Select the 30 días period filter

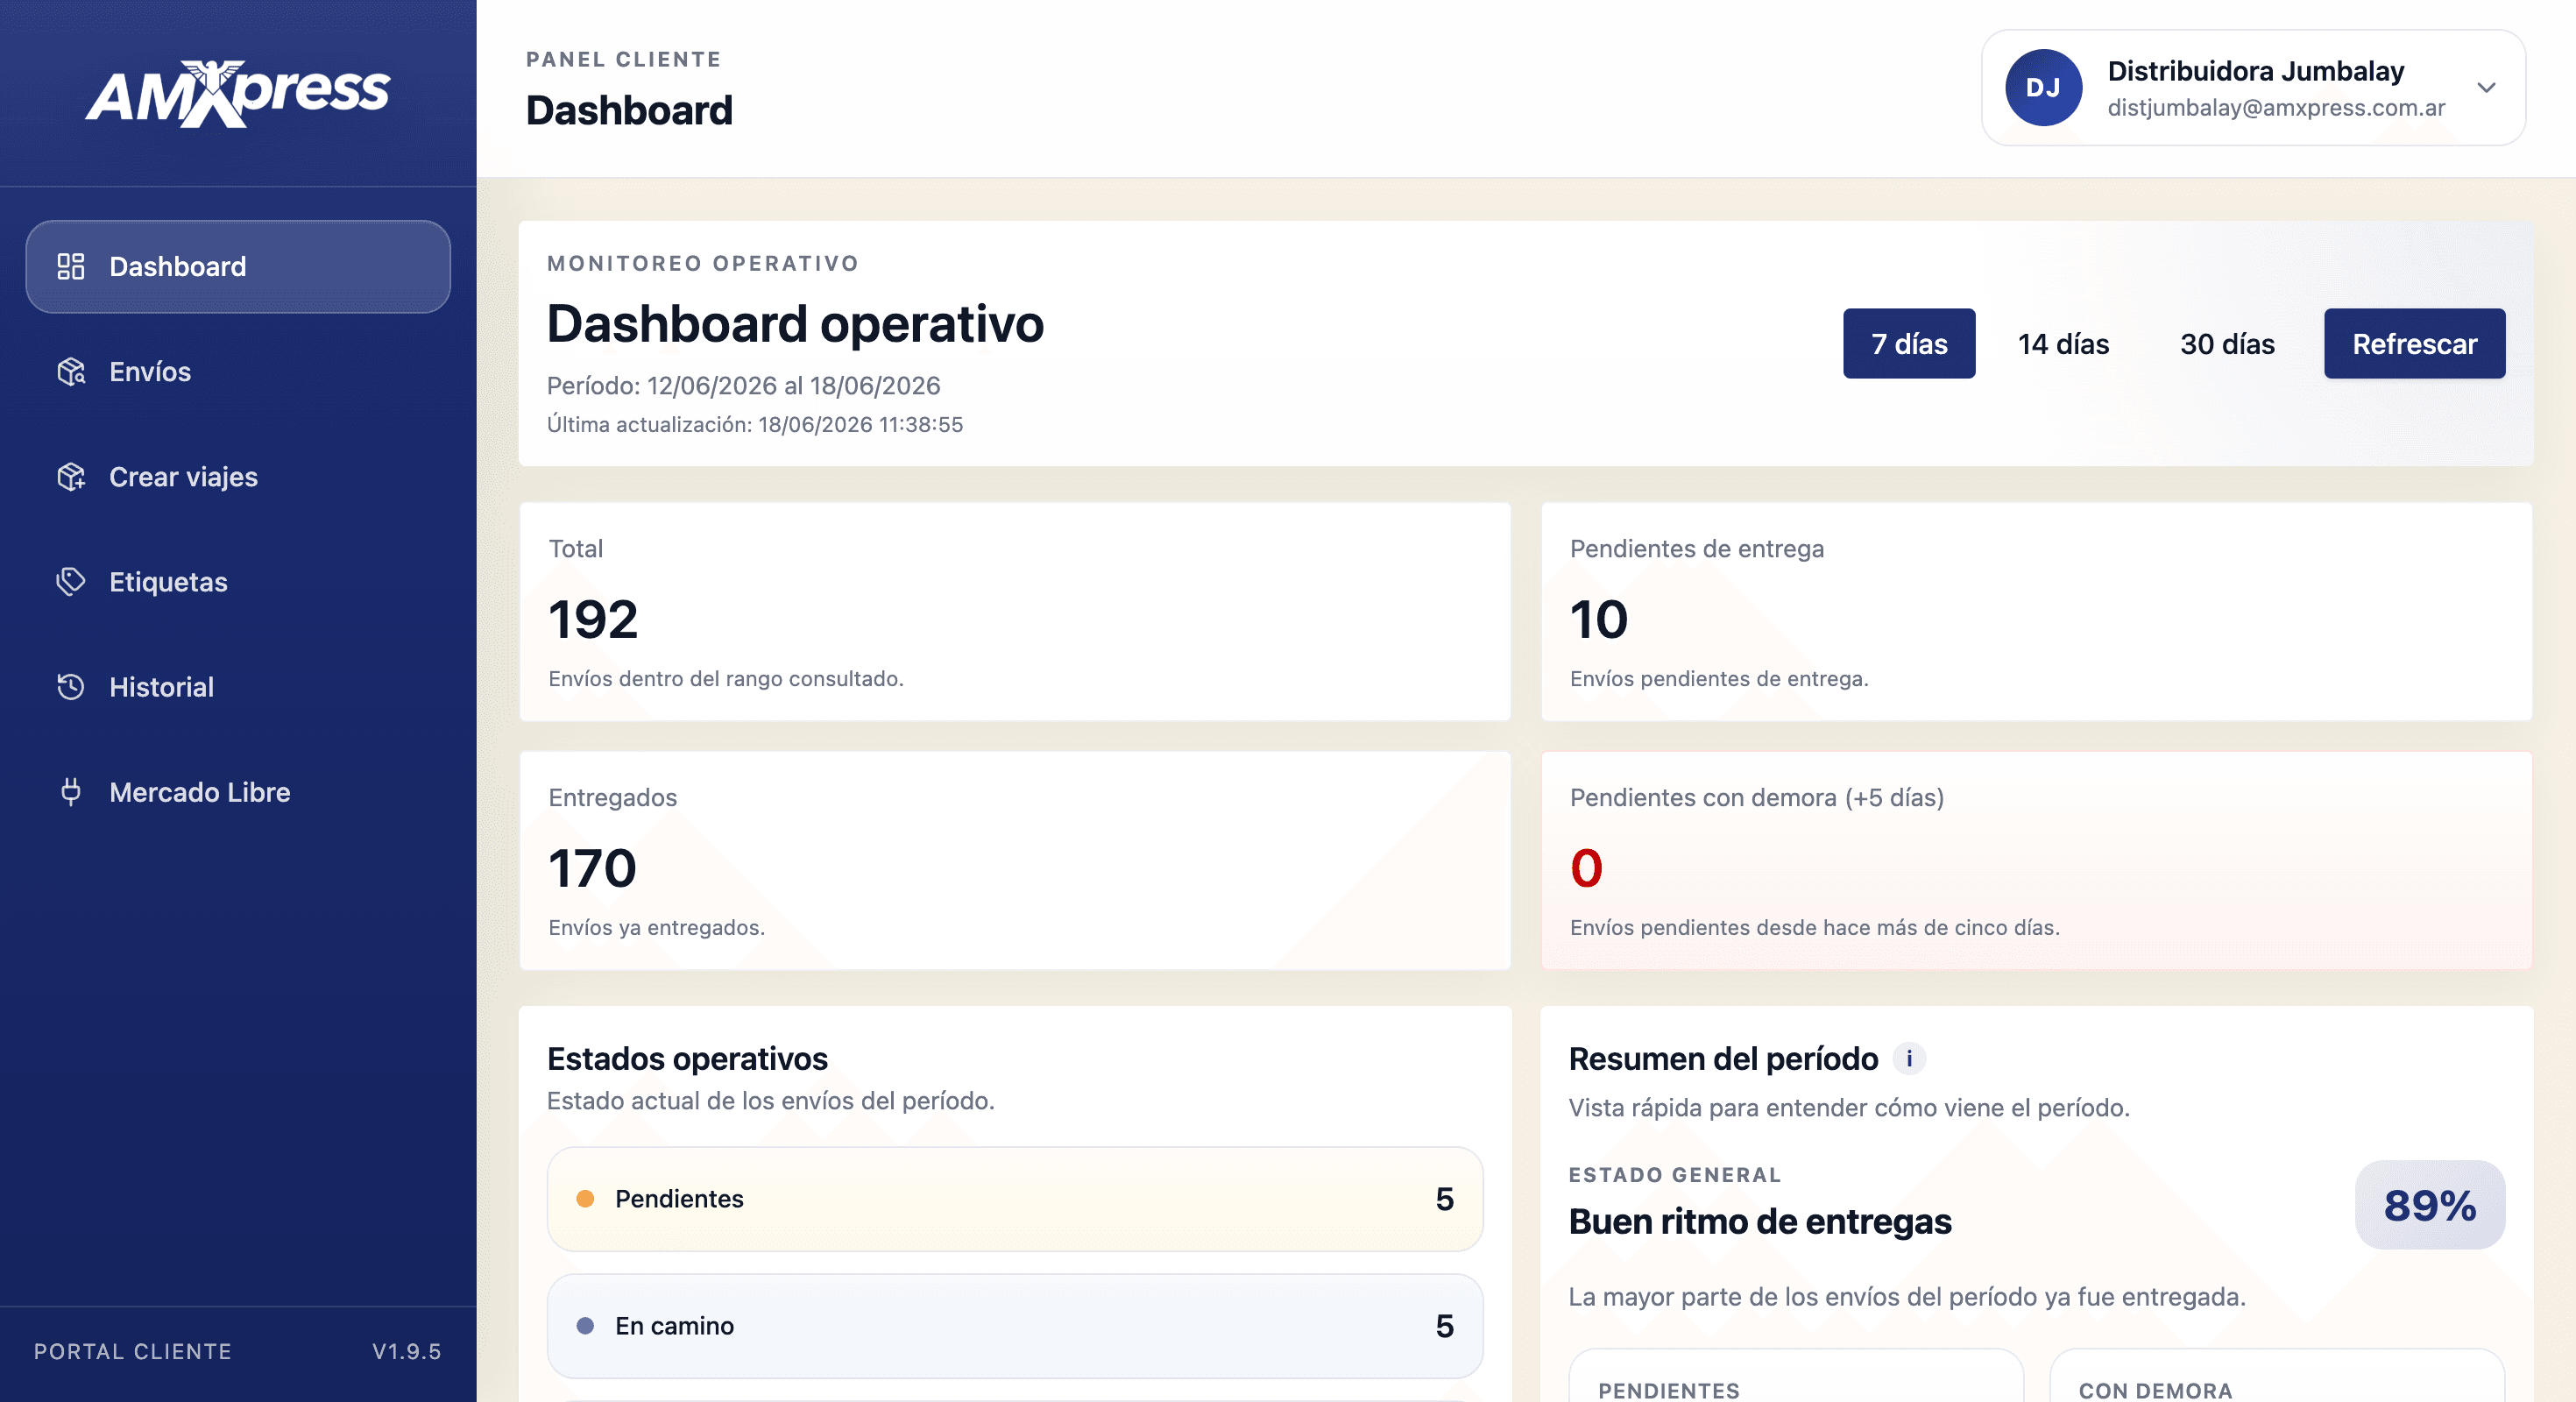coord(2227,343)
